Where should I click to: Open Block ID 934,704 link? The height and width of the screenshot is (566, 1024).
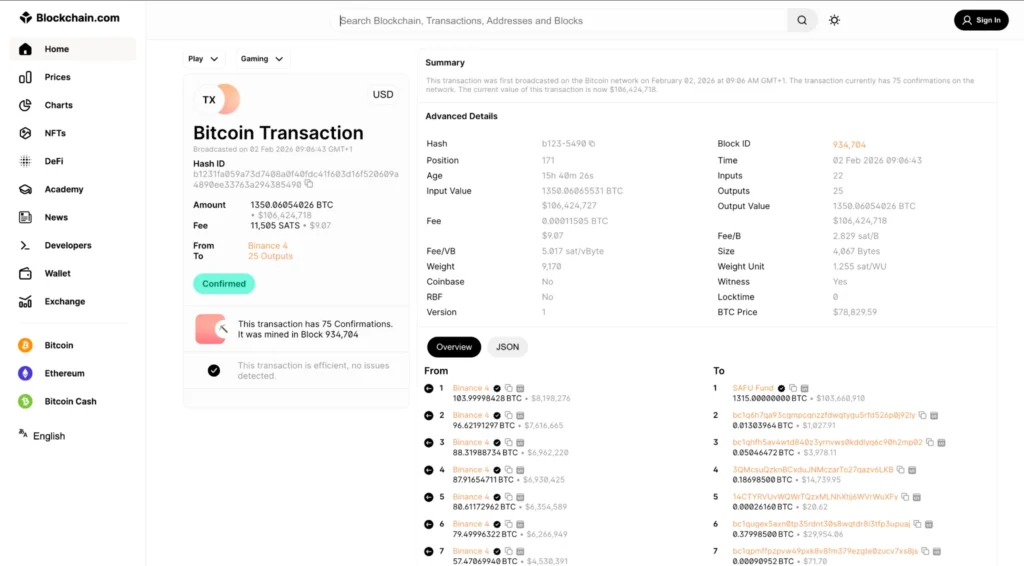pyautogui.click(x=849, y=144)
